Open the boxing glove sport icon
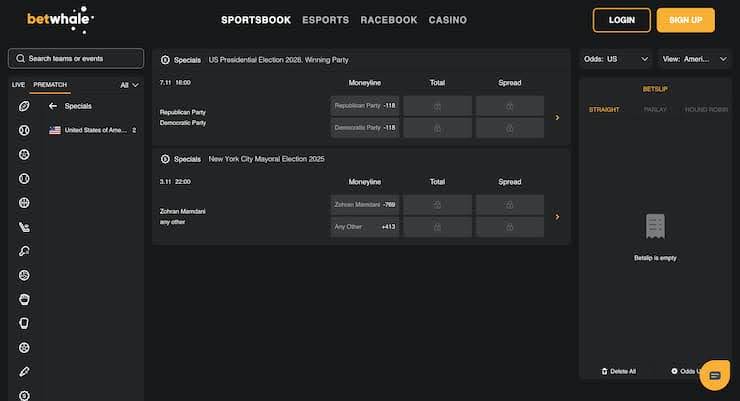Viewport: 740px width, 401px height. point(24,323)
